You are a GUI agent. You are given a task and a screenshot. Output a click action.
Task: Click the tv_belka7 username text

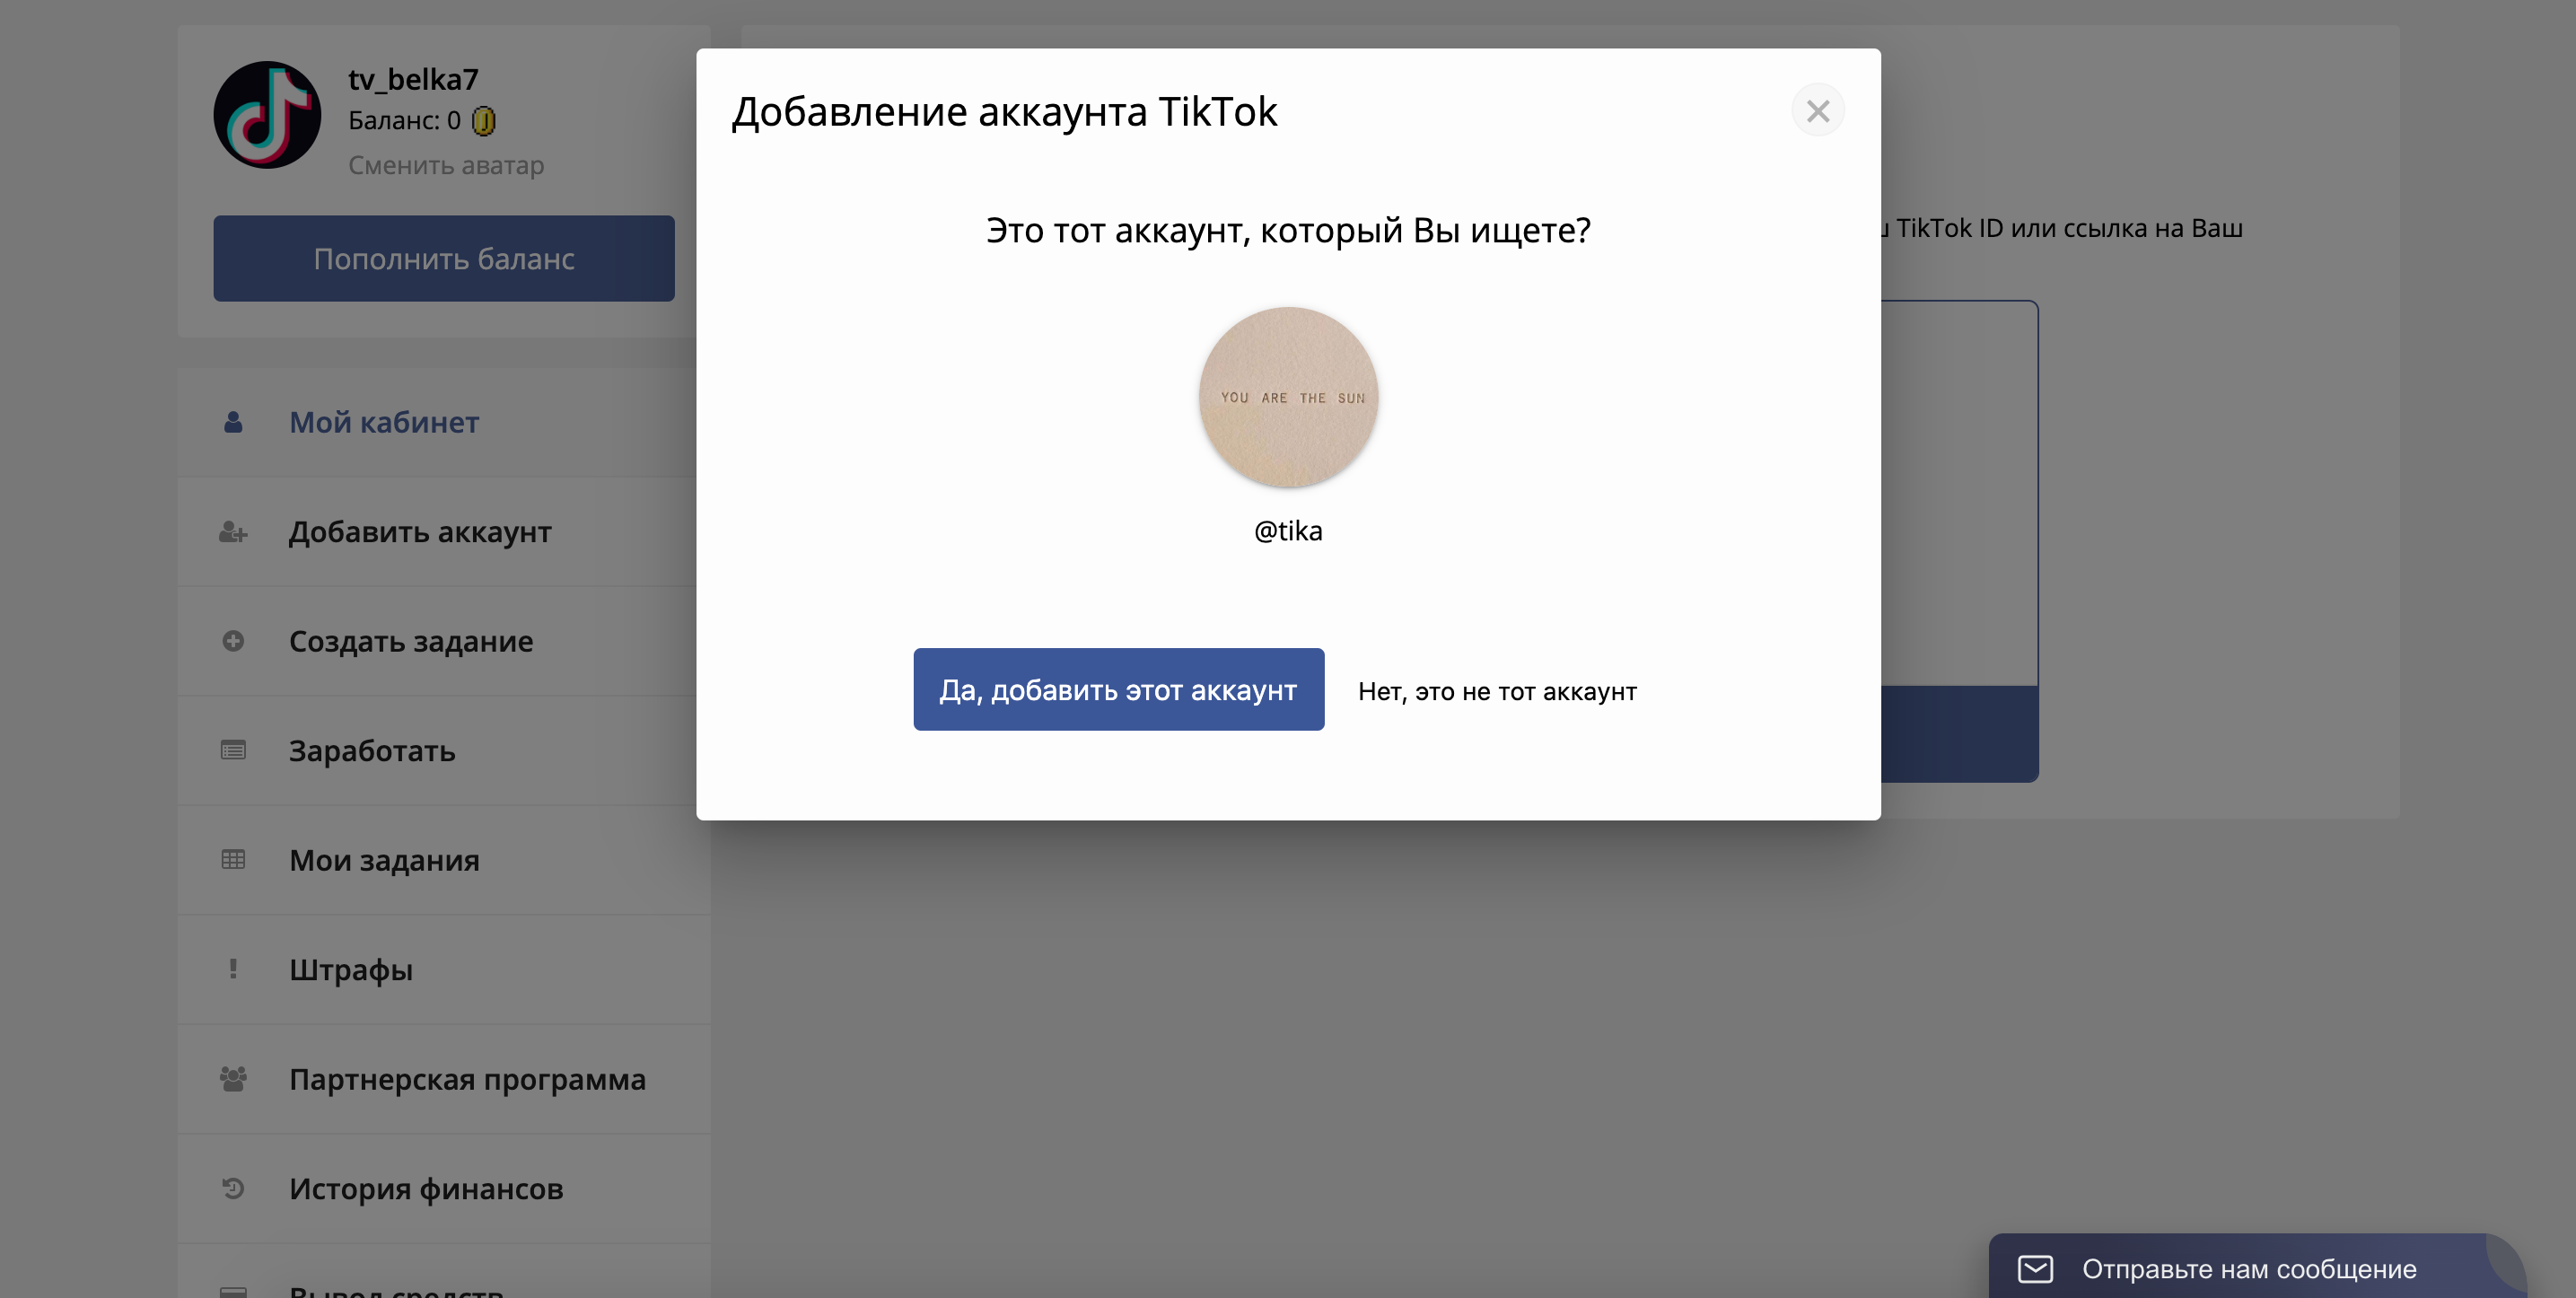(x=413, y=79)
